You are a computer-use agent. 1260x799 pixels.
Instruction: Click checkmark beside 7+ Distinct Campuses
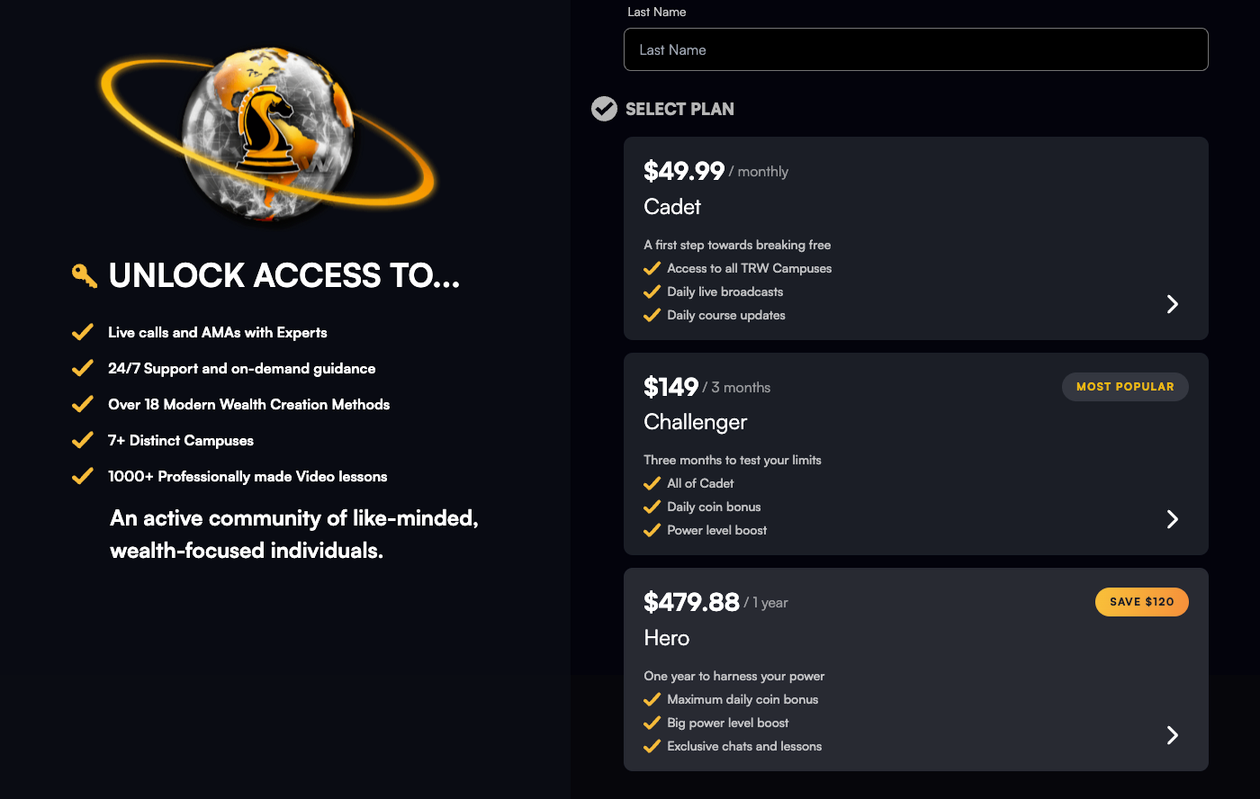pyautogui.click(x=82, y=440)
